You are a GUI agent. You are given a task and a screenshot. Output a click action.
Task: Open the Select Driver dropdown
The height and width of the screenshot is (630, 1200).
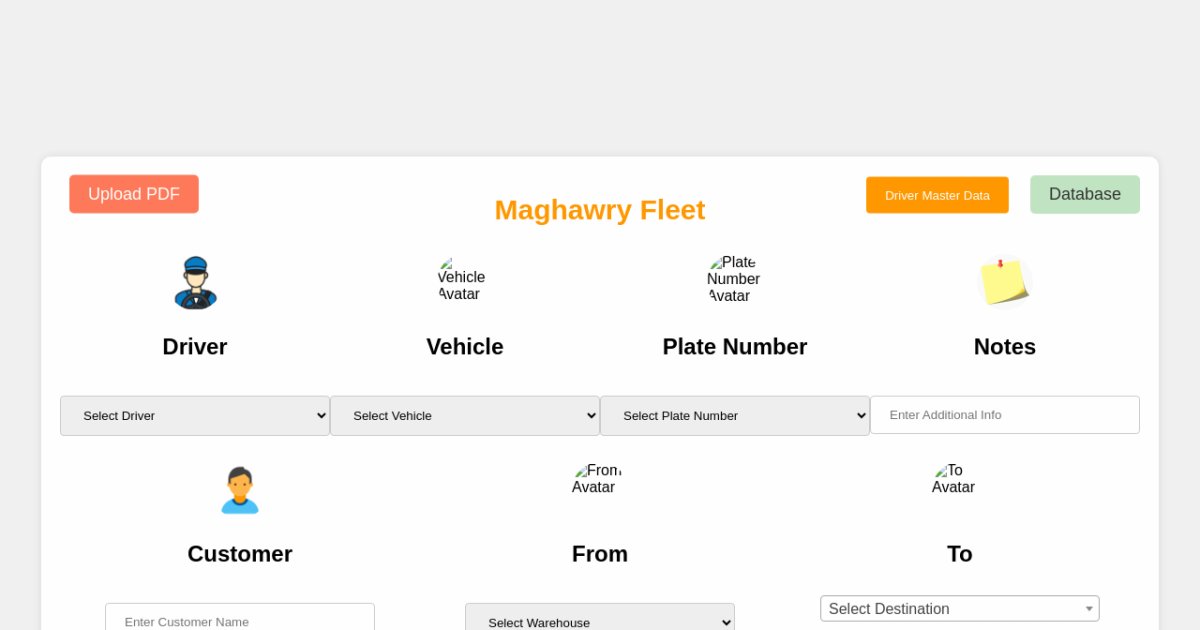[195, 415]
